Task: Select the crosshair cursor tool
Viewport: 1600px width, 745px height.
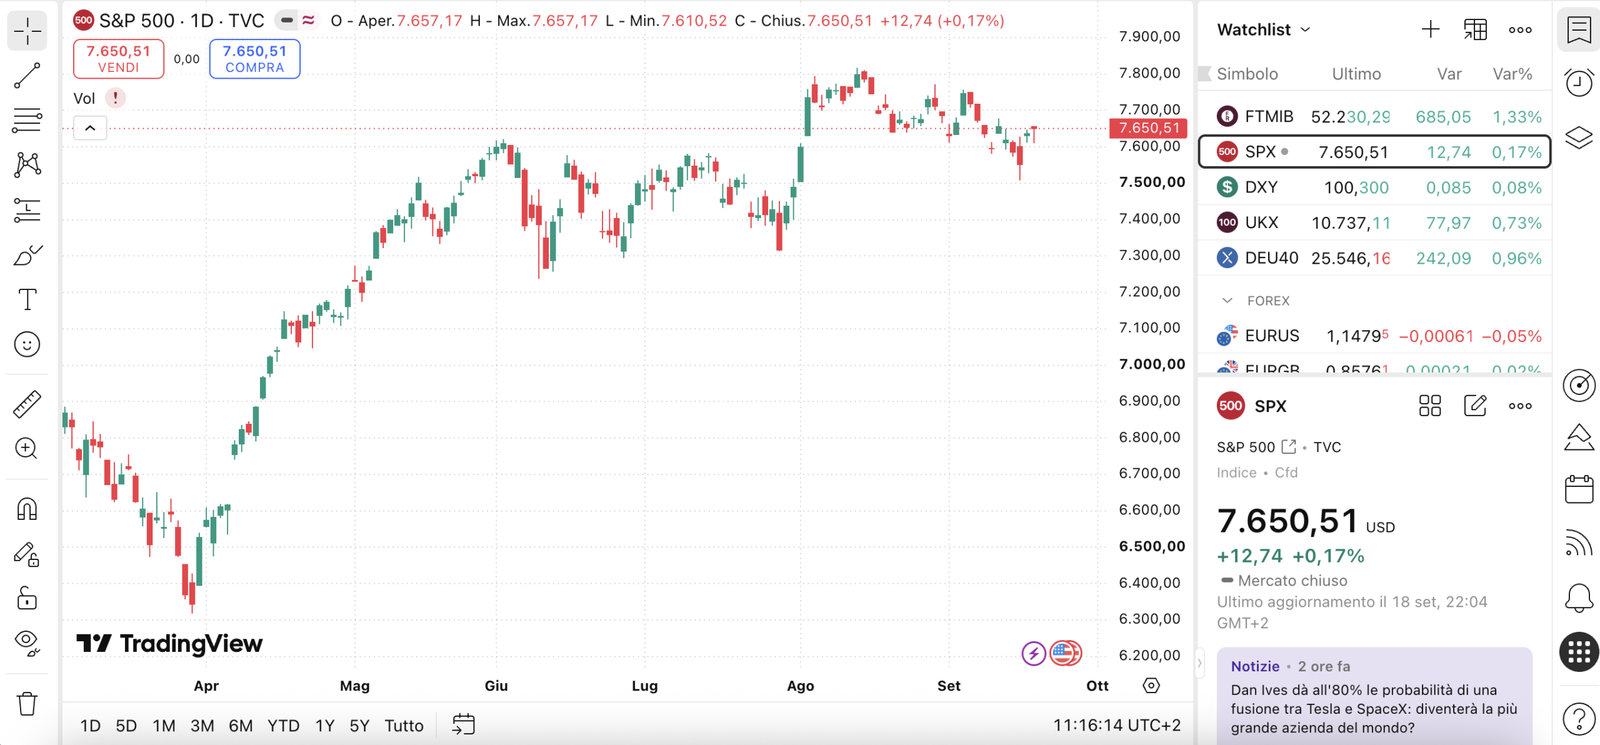Action: coord(27,31)
